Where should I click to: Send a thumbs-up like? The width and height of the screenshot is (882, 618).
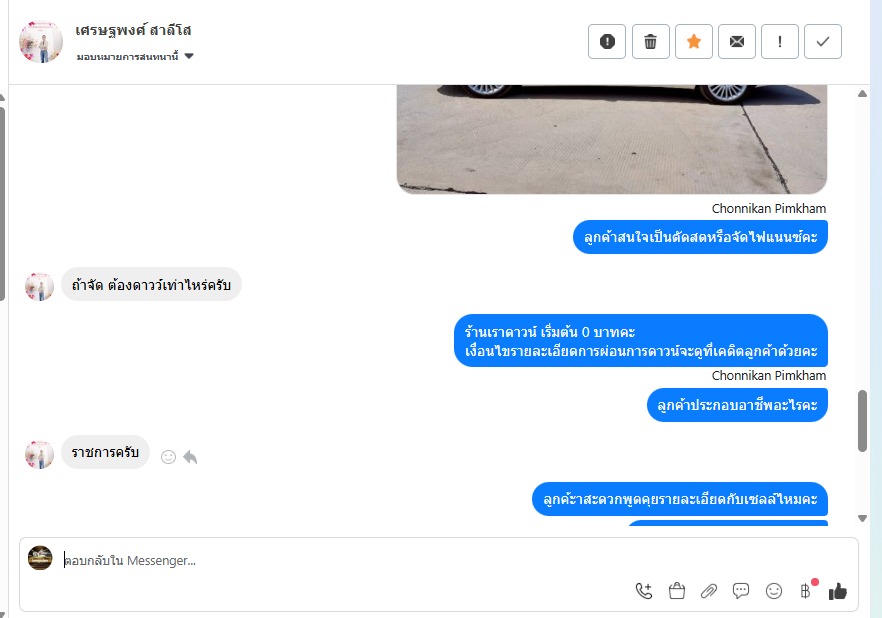[838, 591]
